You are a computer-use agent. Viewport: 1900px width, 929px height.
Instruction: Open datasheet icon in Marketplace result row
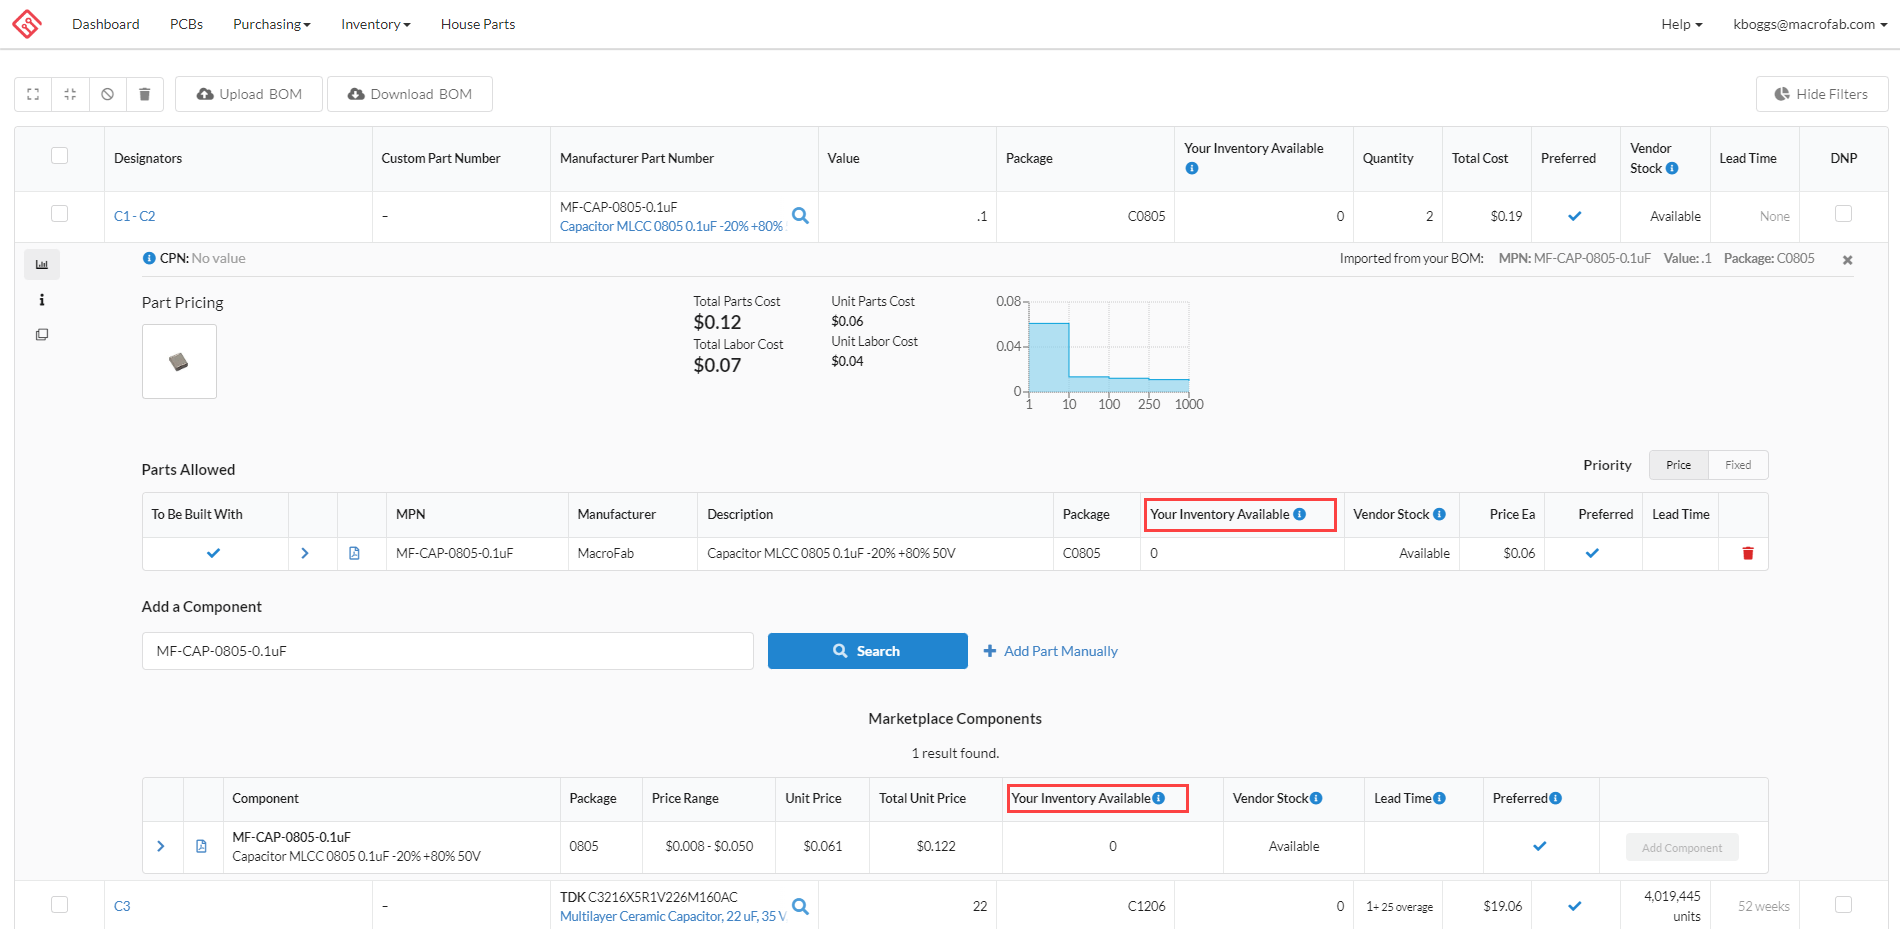[x=201, y=846]
